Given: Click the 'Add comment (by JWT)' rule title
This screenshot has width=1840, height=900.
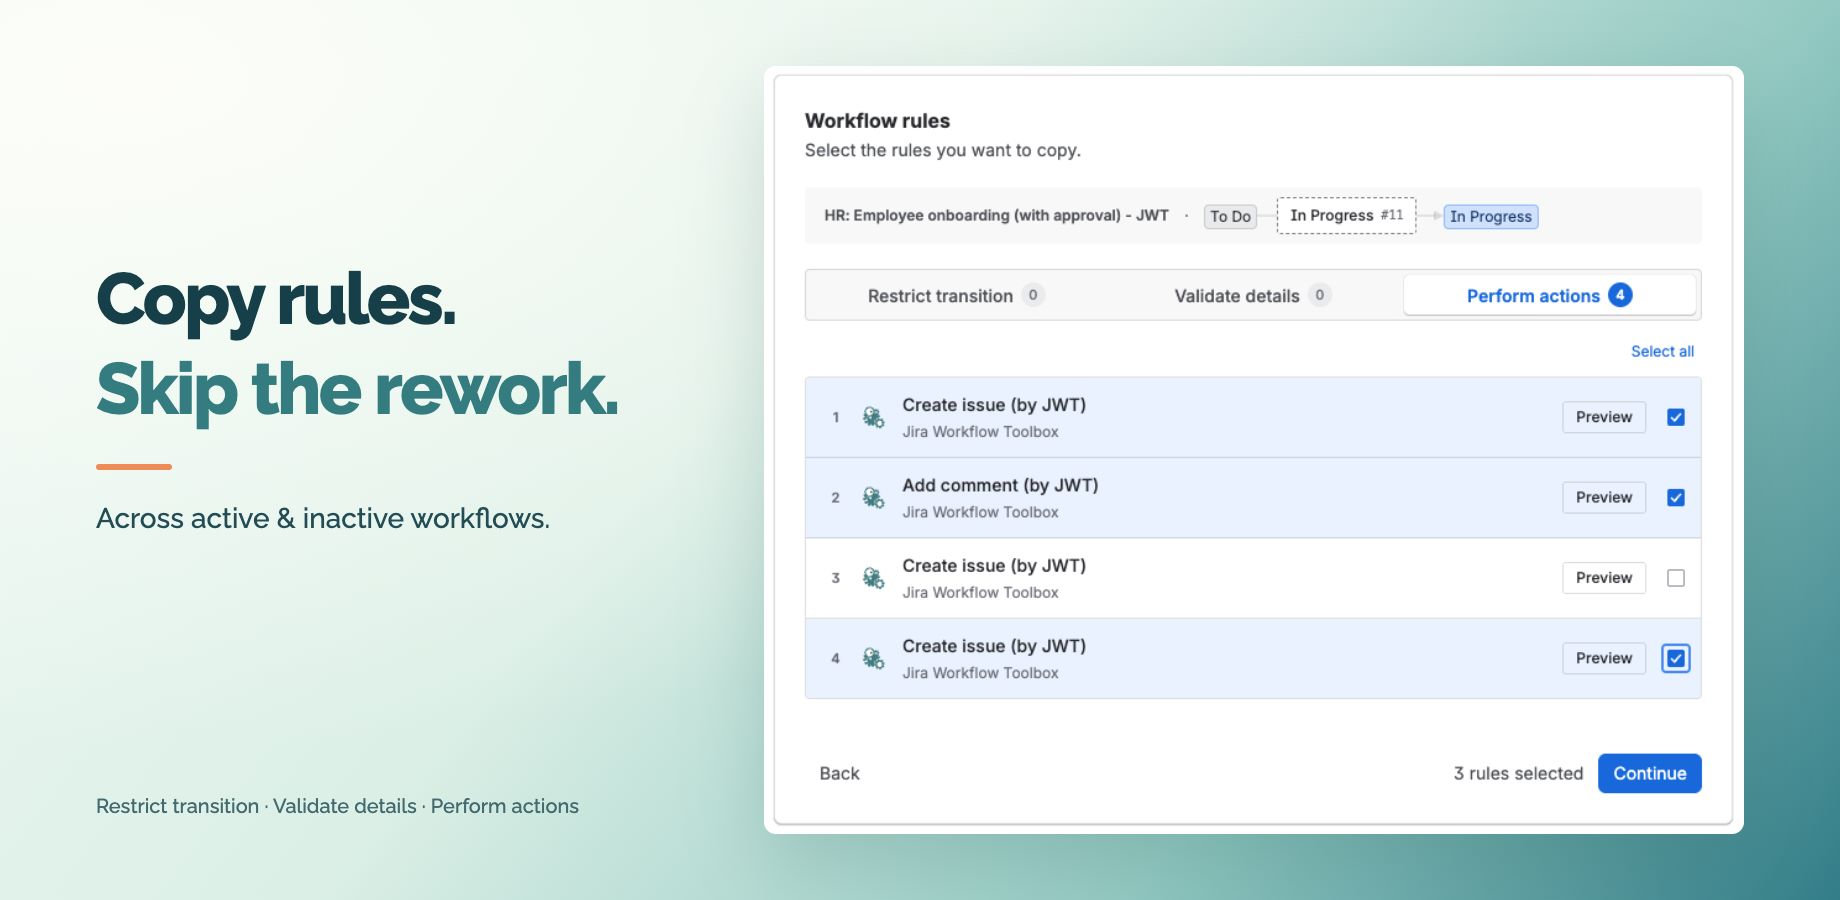Looking at the screenshot, I should [1000, 485].
